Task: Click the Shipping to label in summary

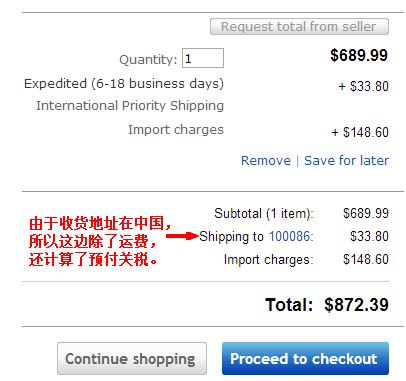Action: pyautogui.click(x=231, y=236)
